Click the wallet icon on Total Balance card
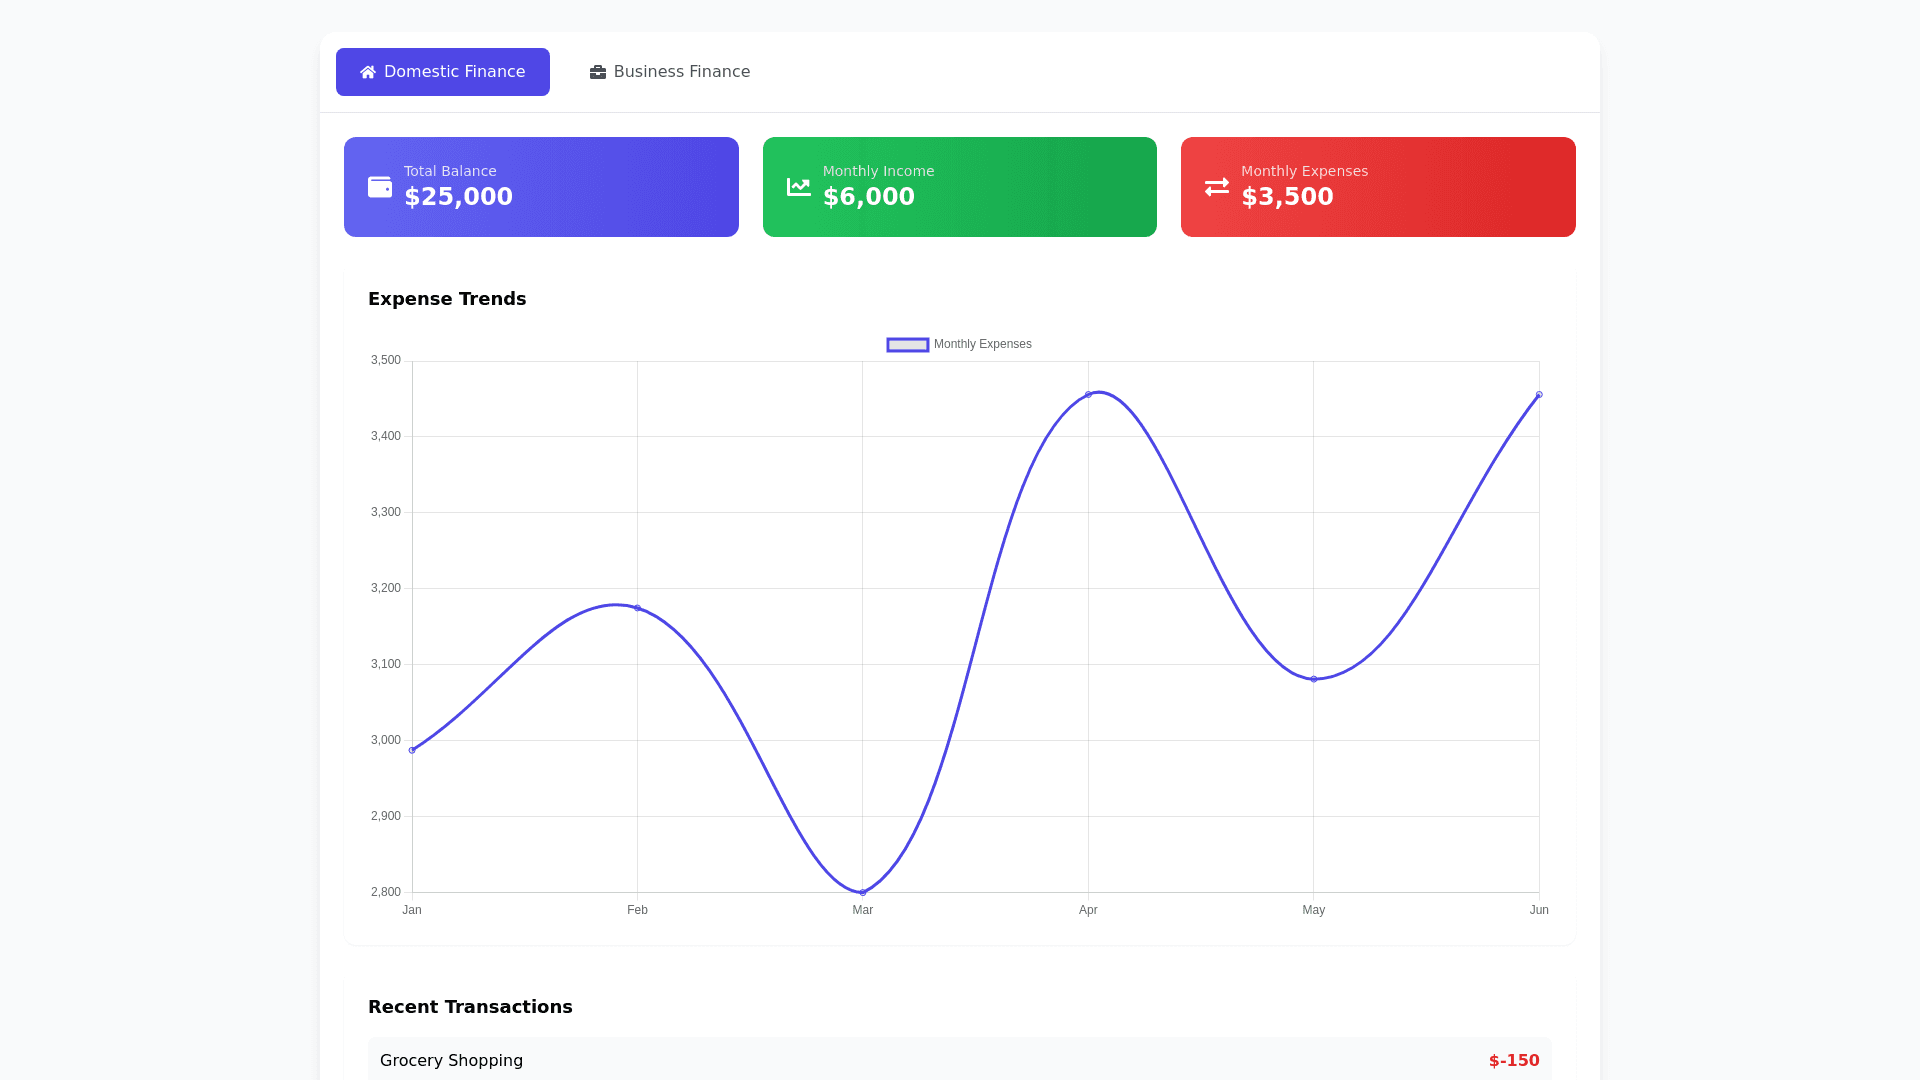Screen dimensions: 1920x1080 coord(379,186)
